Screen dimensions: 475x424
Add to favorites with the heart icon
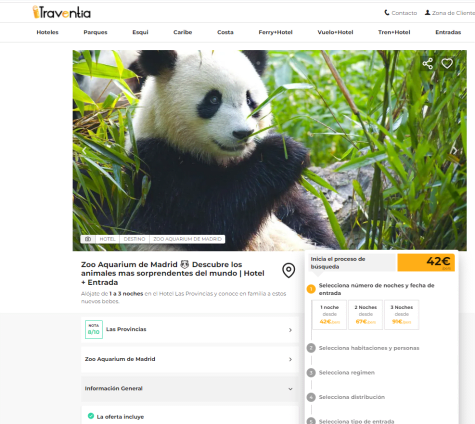point(447,63)
